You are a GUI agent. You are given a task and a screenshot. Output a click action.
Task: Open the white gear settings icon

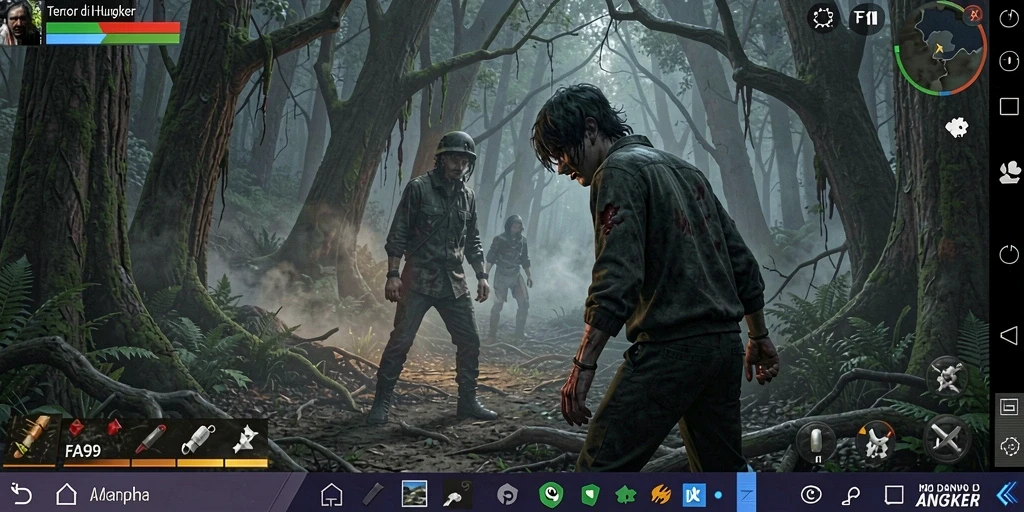point(957,127)
